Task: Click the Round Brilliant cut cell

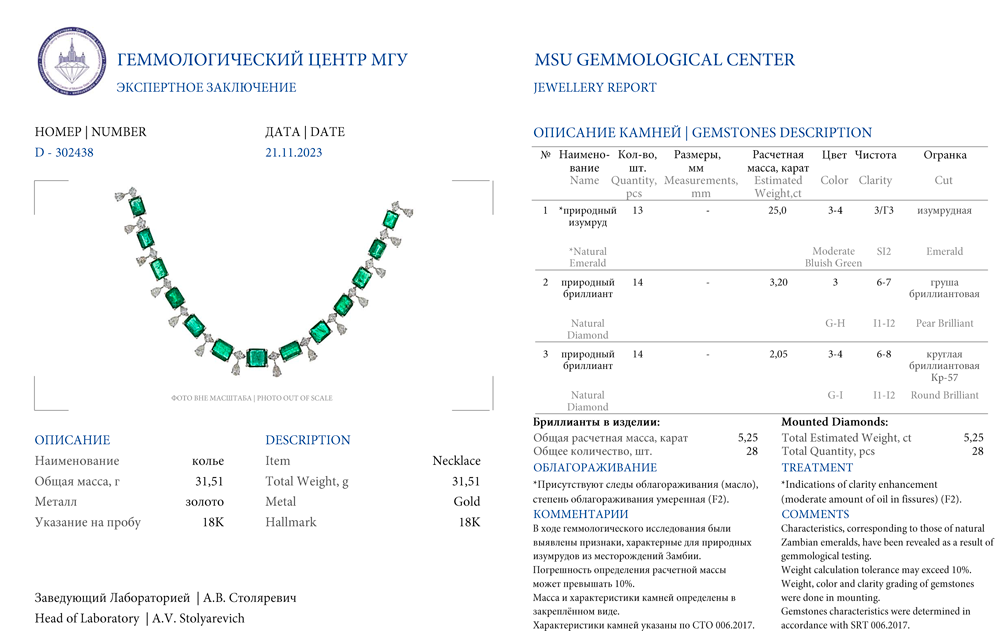Action: [x=944, y=395]
